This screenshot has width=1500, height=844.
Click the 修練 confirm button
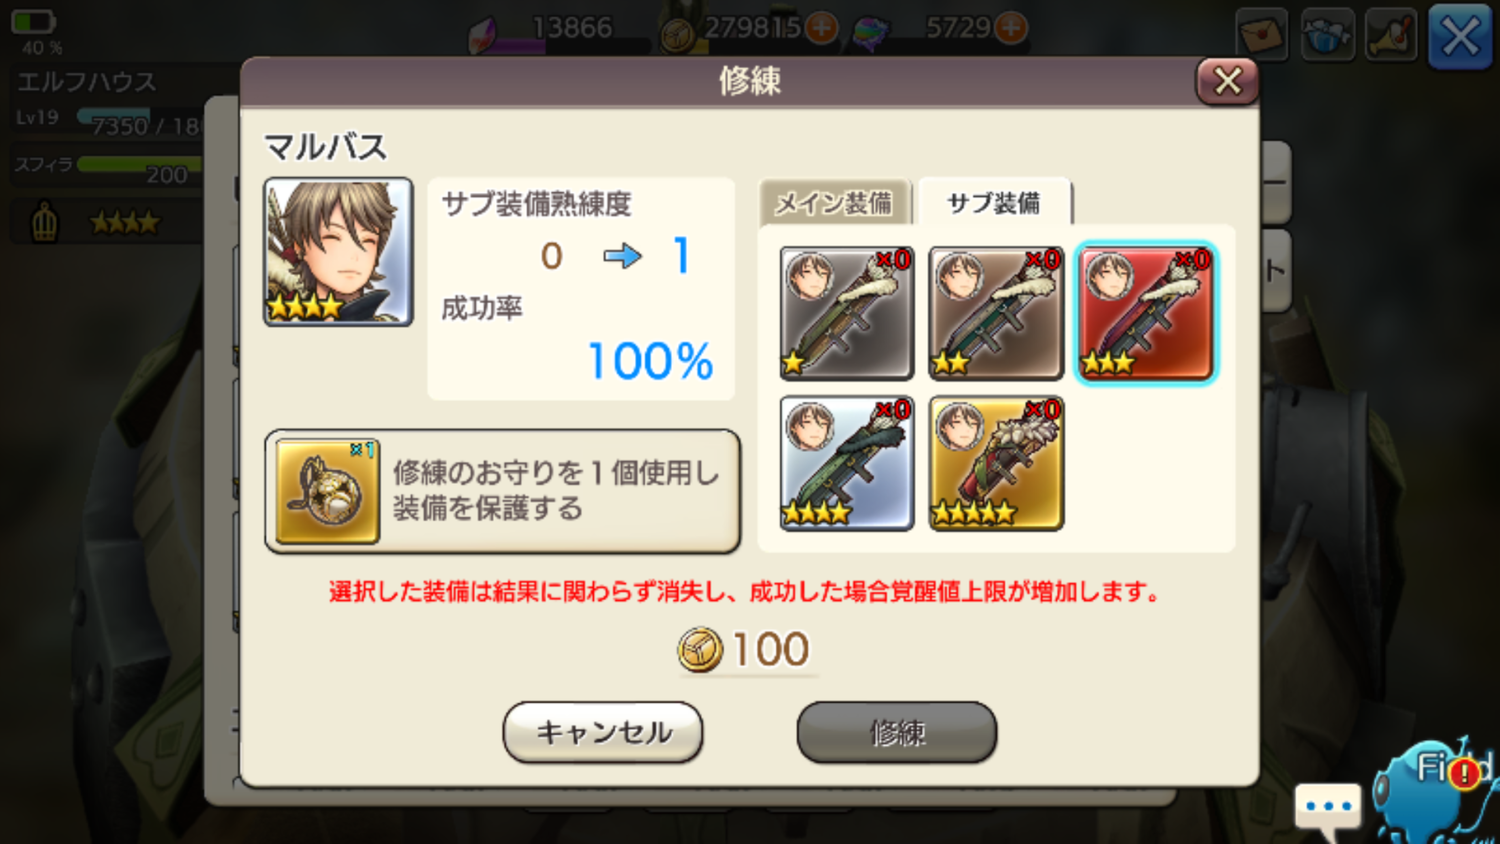pyautogui.click(x=897, y=732)
